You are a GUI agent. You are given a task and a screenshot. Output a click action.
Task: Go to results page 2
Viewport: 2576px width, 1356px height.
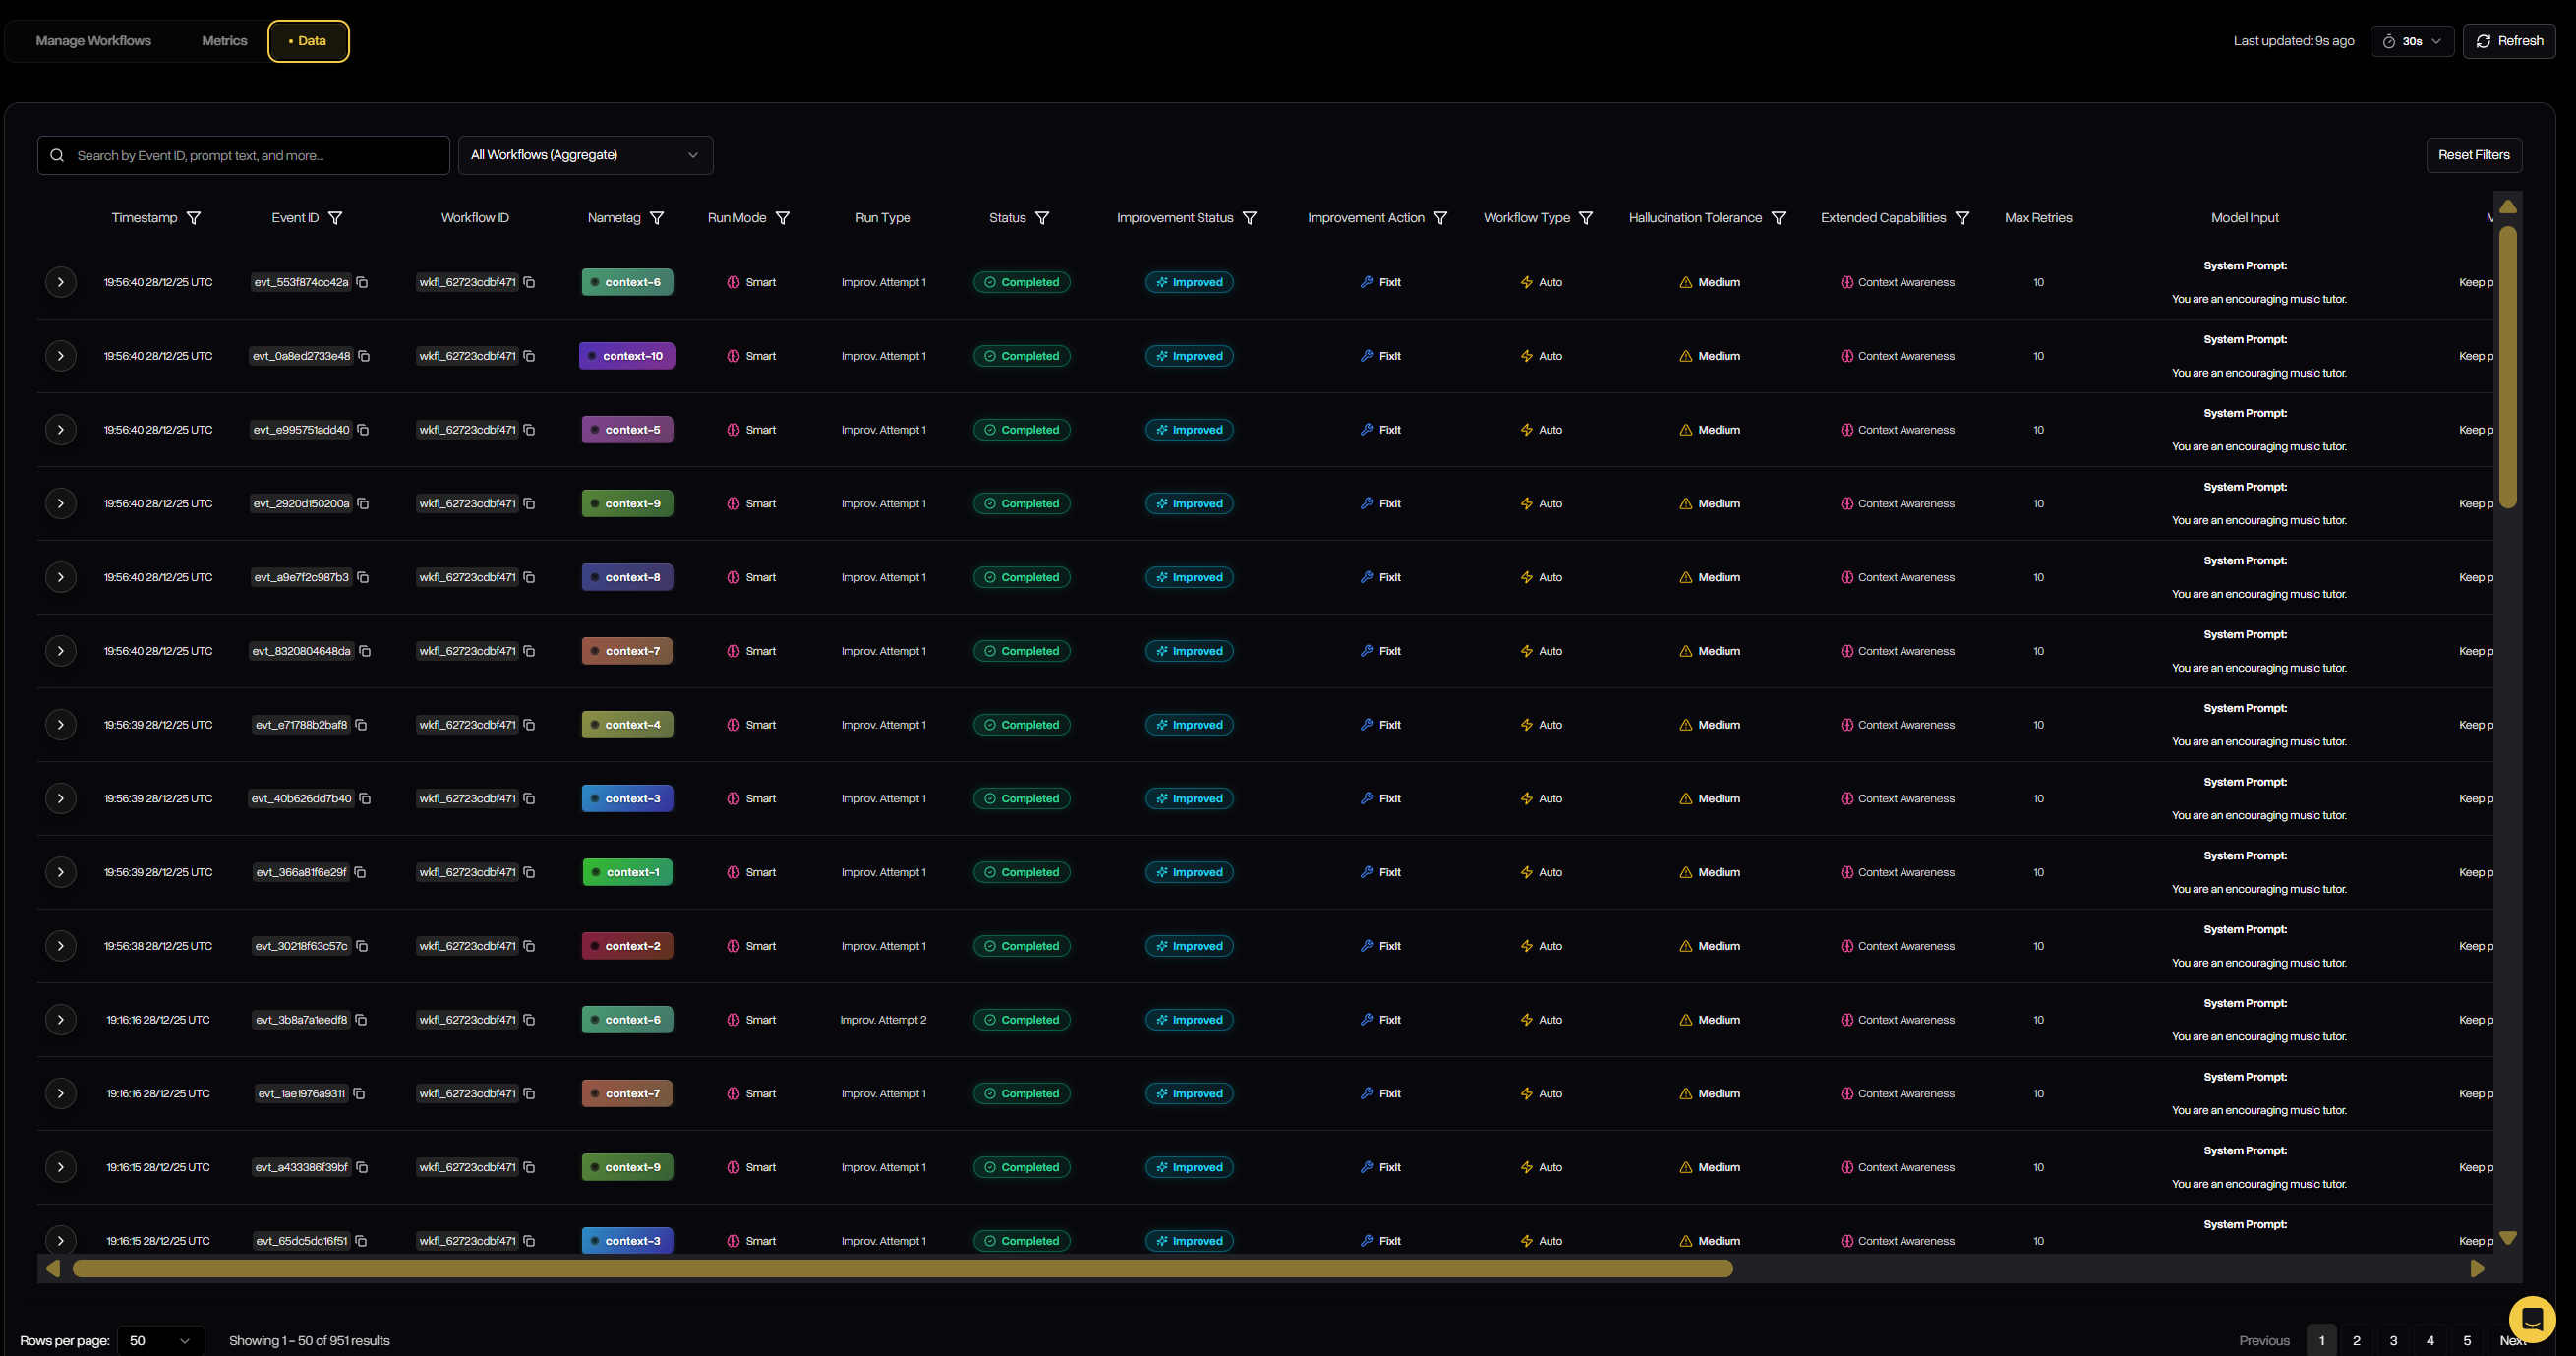2357,1340
